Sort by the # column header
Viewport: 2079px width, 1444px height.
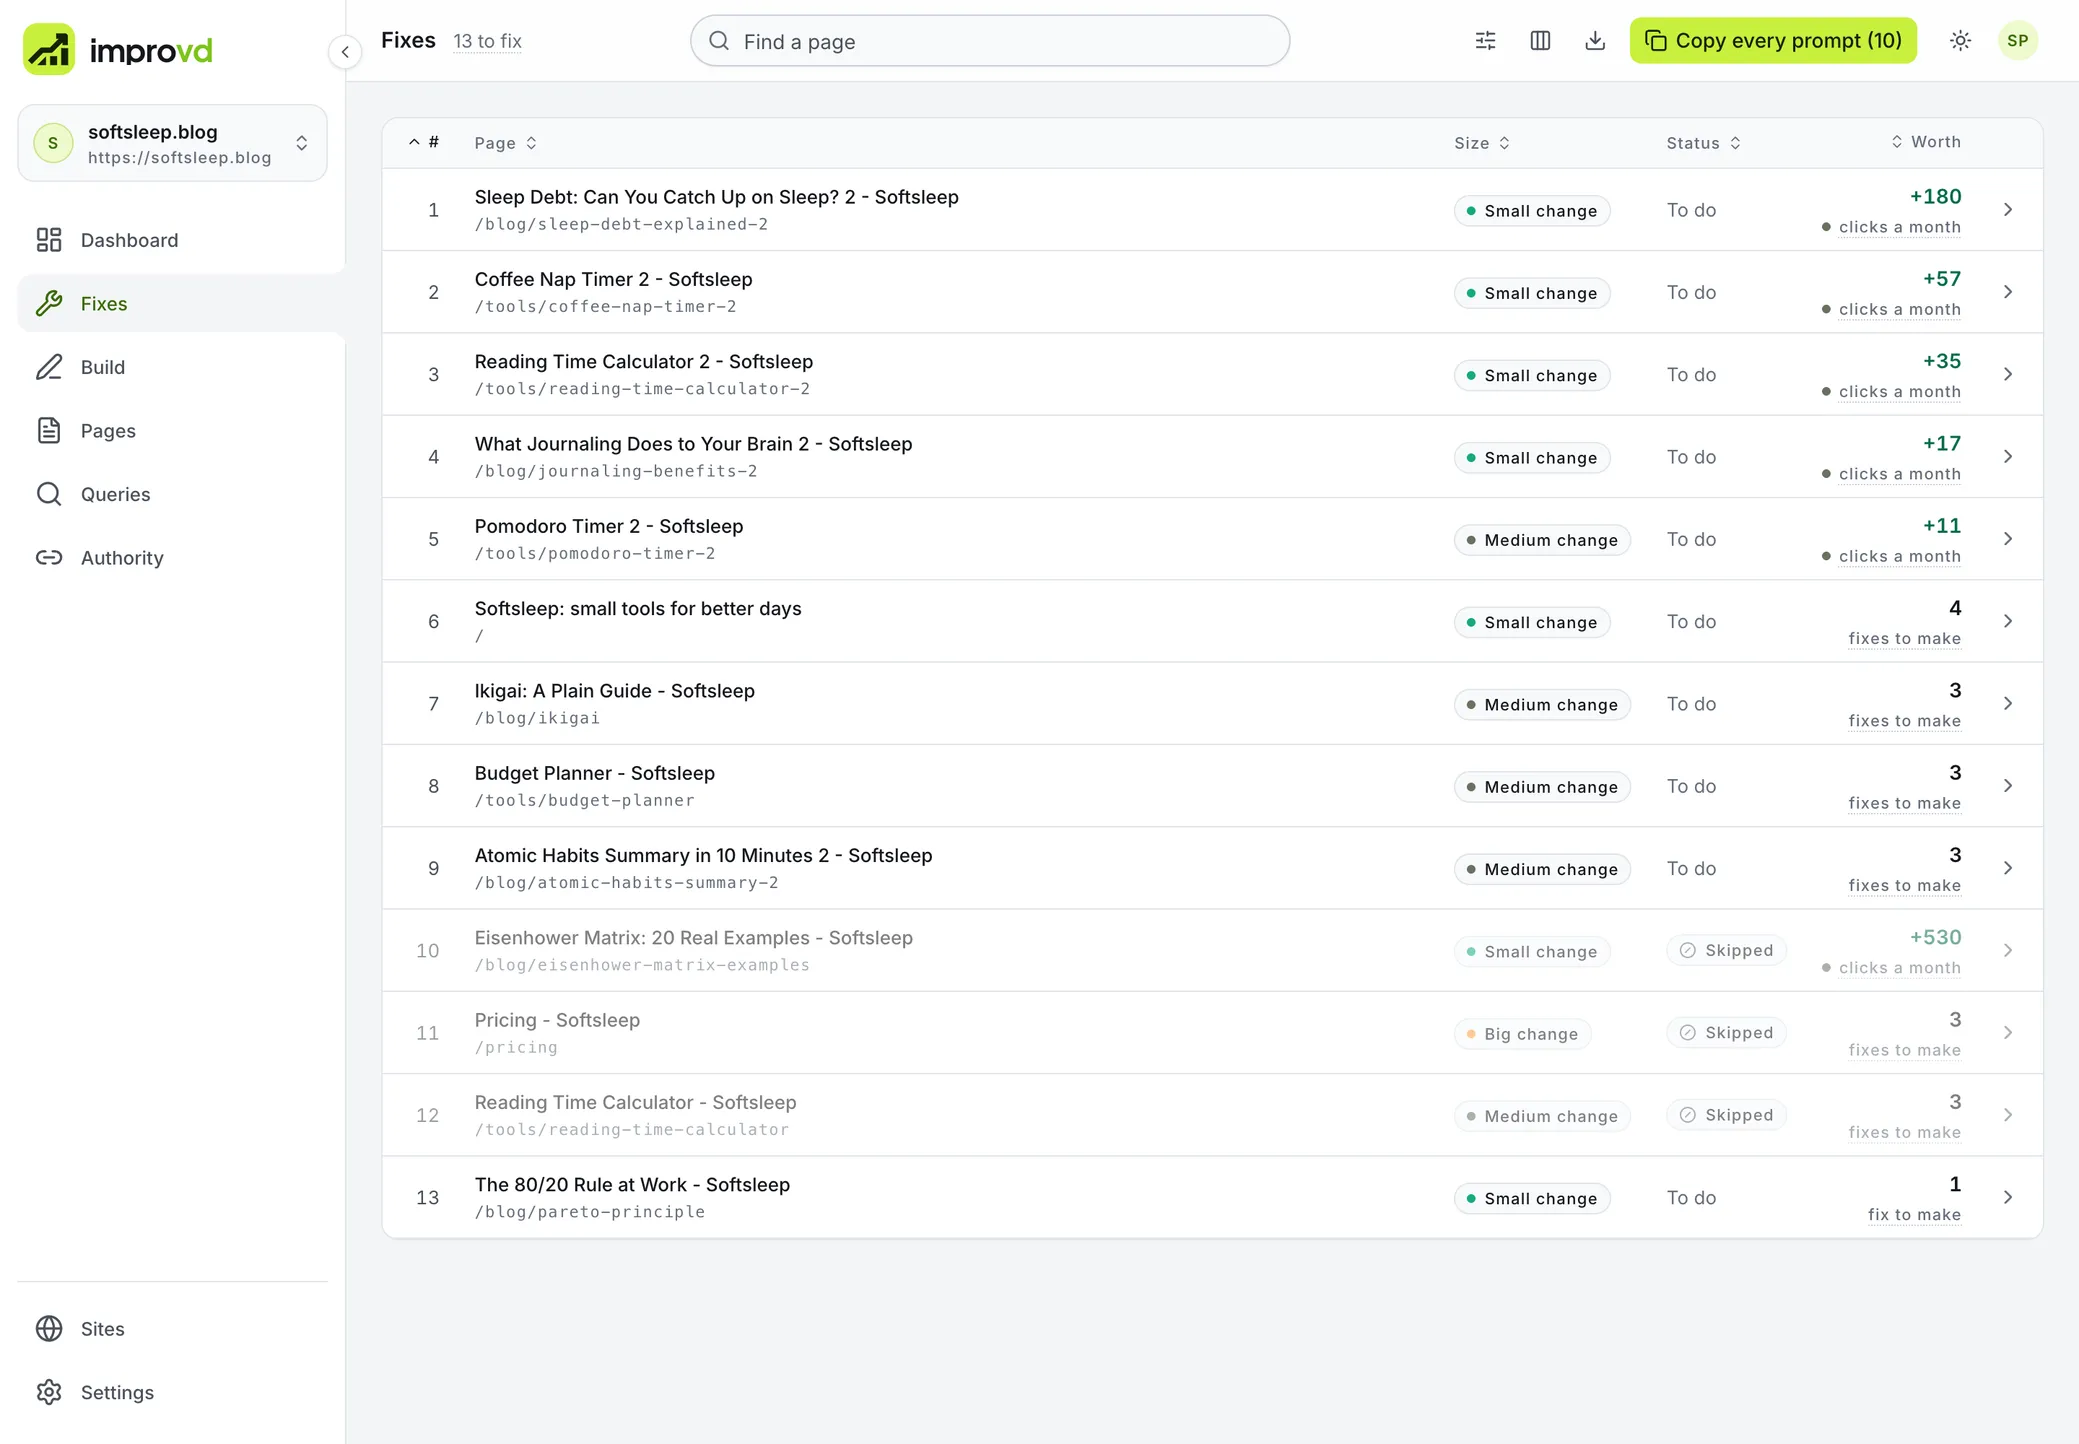point(424,142)
